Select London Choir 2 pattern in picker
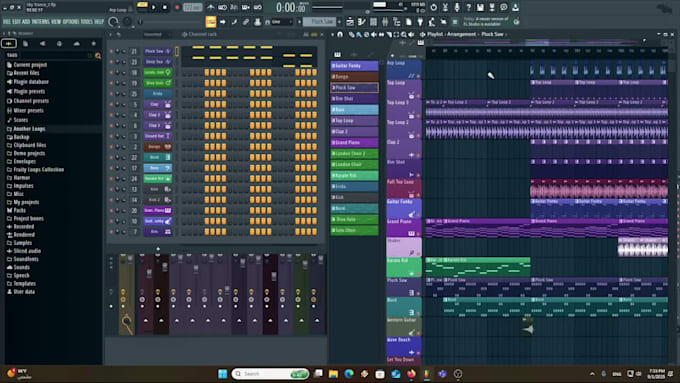The image size is (680, 383). click(x=354, y=154)
